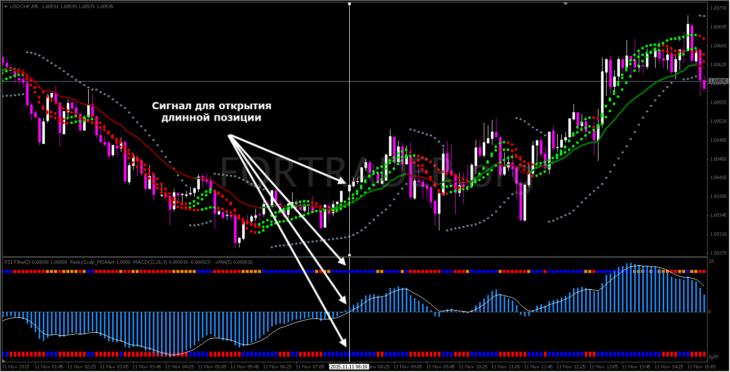The height and width of the screenshot is (372, 730).
Task: Click the RenkoScalp_MSAlert indicator label
Action: click(93, 262)
